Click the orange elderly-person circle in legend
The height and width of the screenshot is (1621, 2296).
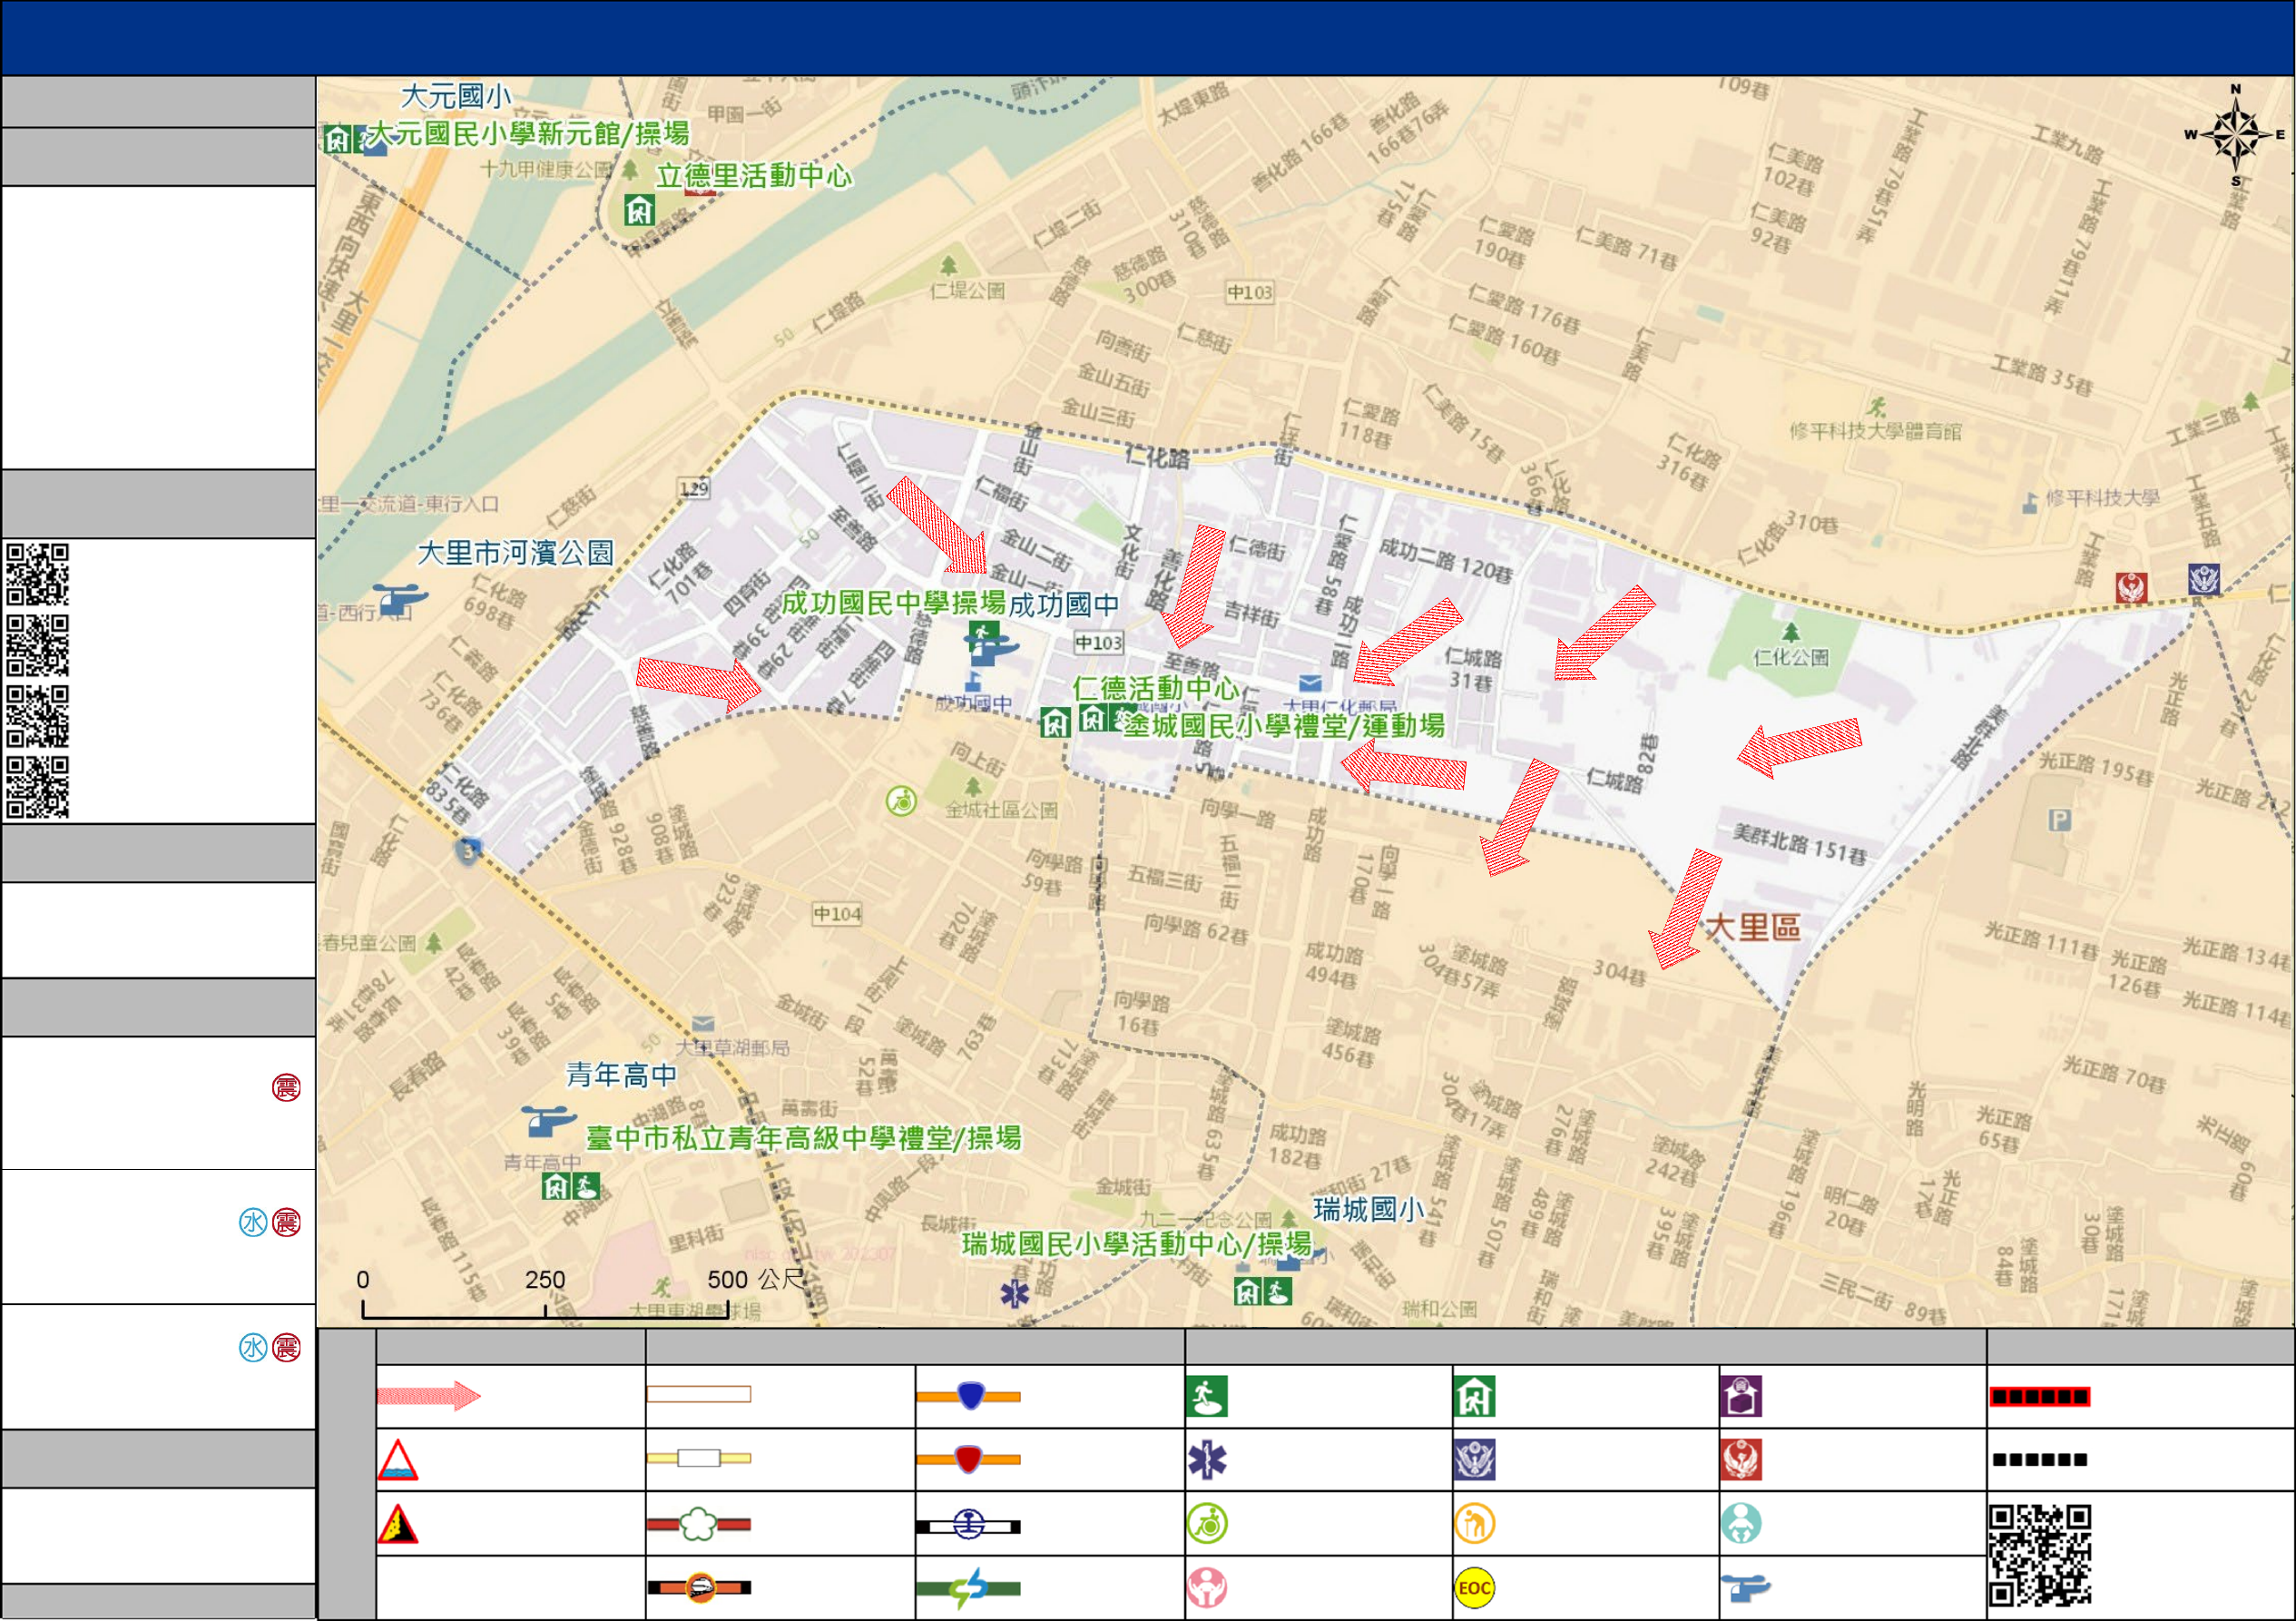point(1475,1524)
